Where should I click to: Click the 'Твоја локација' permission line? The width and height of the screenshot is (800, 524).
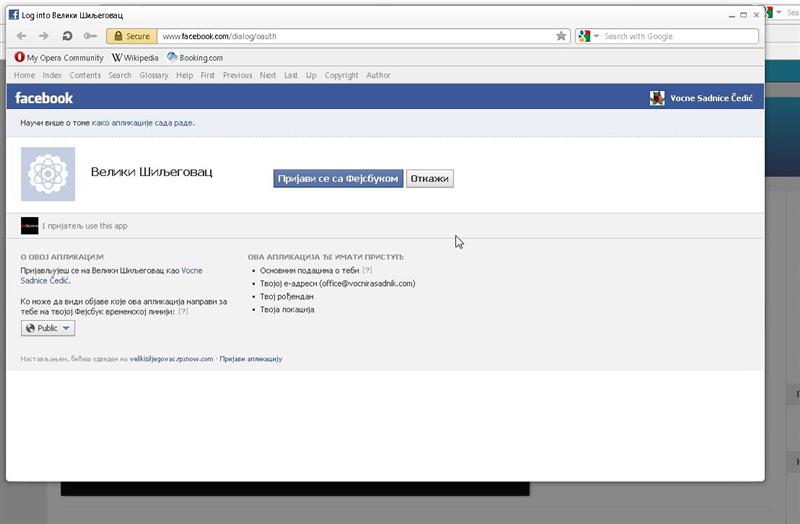pos(287,310)
